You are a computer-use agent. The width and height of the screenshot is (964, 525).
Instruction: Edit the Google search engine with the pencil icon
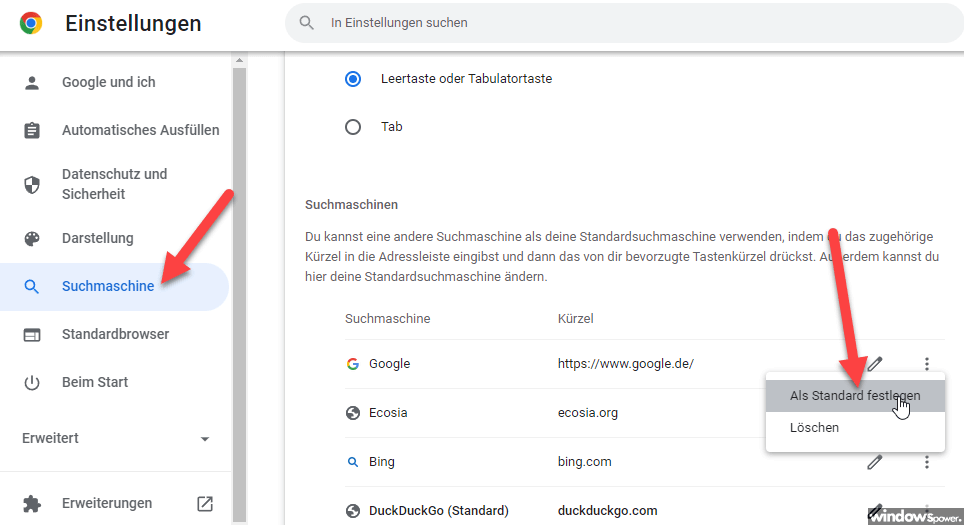875,363
